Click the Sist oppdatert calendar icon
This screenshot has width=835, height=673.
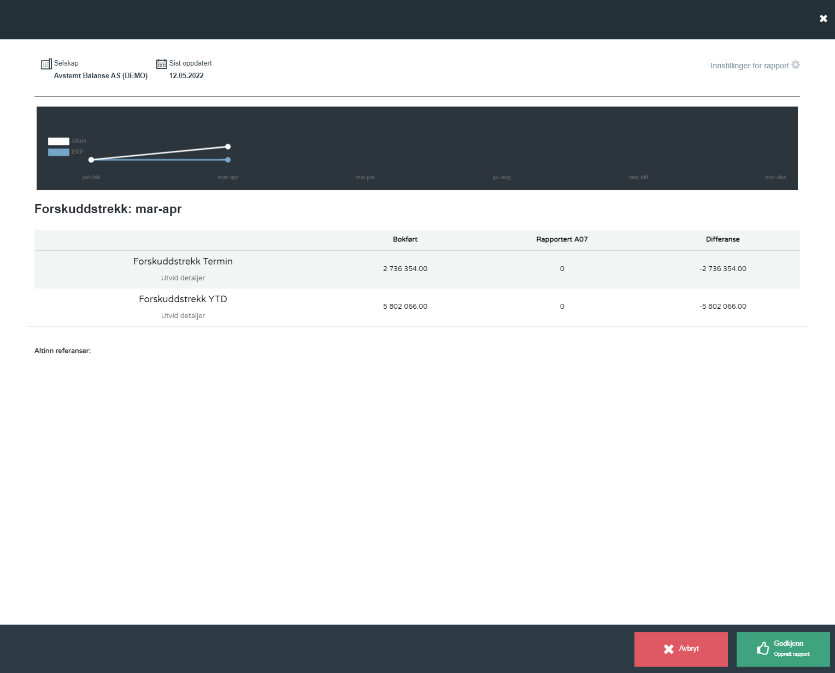point(161,64)
